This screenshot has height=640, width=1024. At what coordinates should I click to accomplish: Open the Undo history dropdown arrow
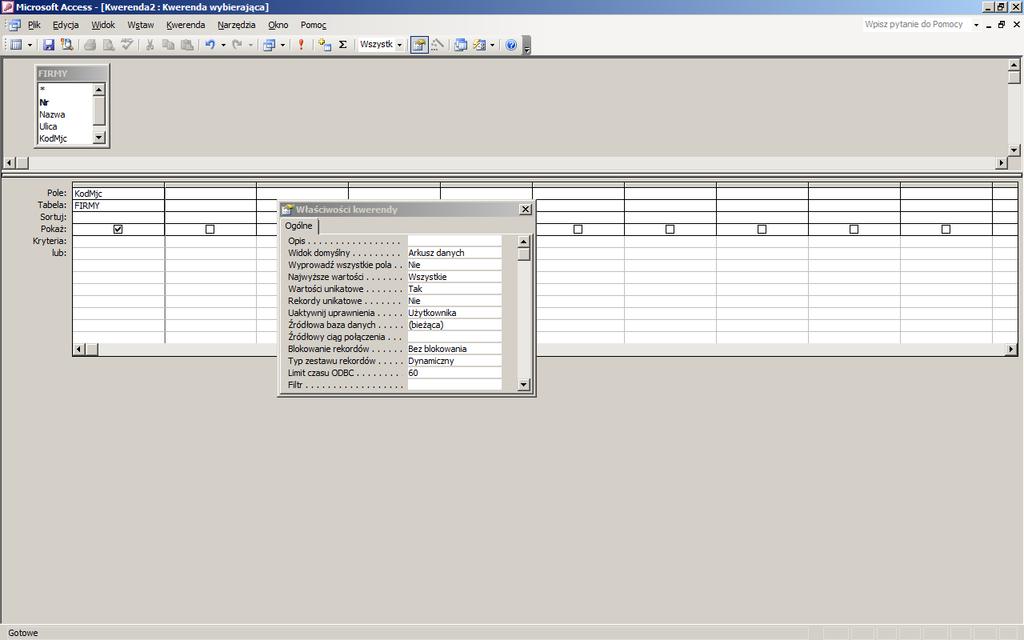[223, 45]
